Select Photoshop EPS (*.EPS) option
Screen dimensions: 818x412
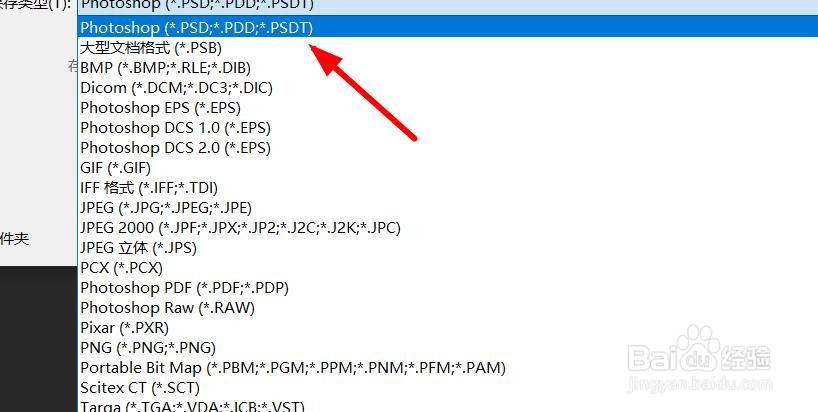coord(448,107)
